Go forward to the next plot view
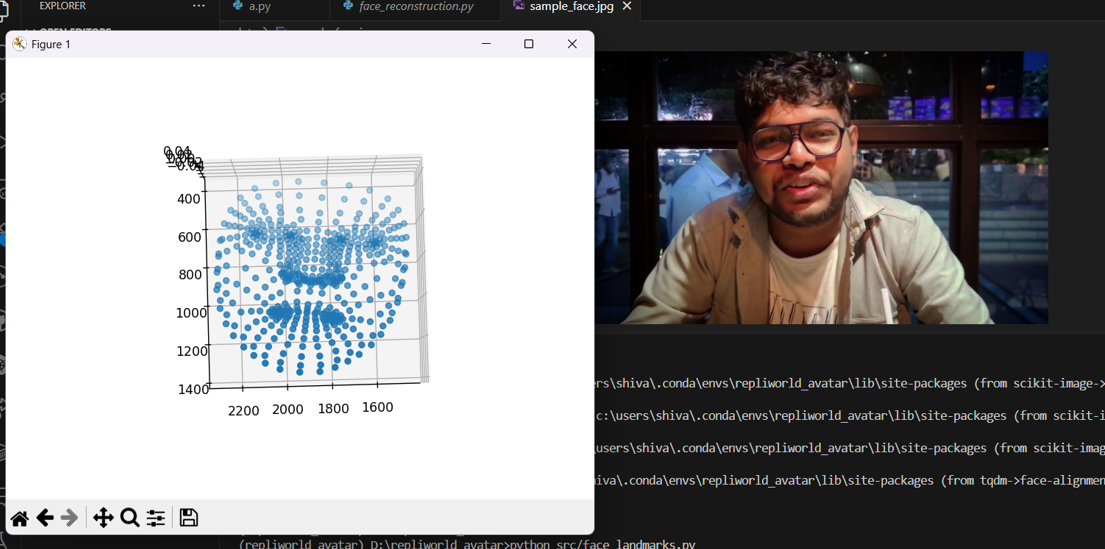The height and width of the screenshot is (549, 1105). (x=70, y=518)
